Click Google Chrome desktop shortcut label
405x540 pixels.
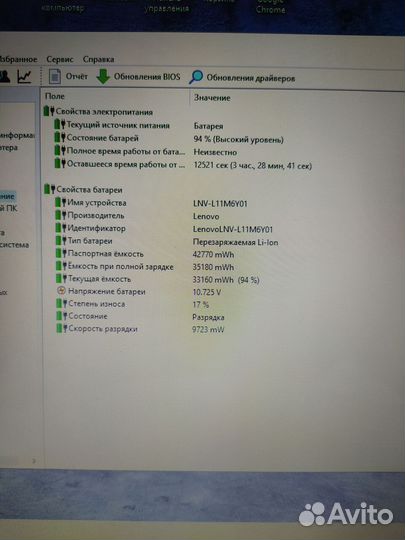point(270,7)
